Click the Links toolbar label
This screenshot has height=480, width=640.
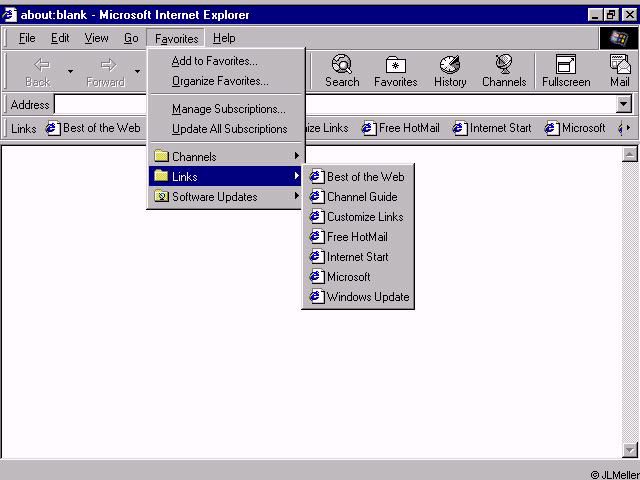click(x=24, y=129)
